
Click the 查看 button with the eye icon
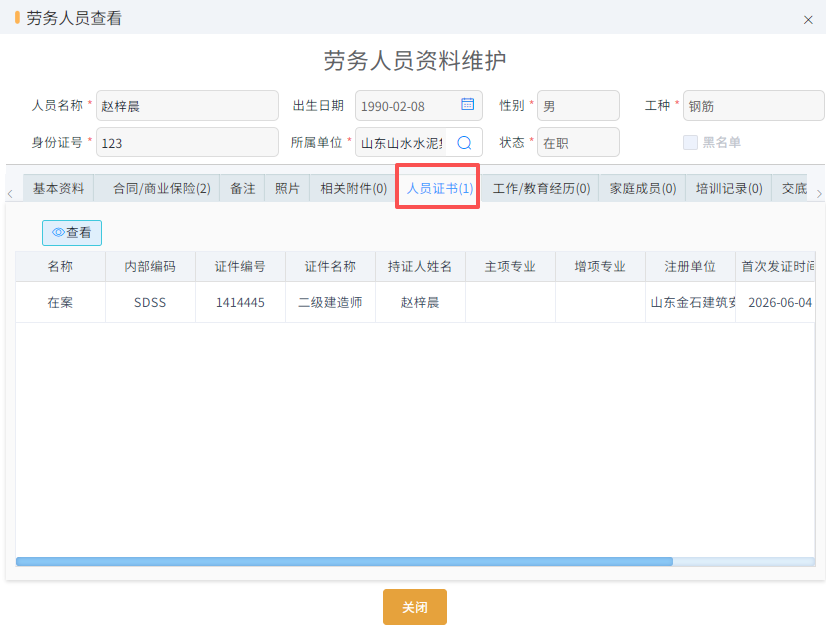pyautogui.click(x=72, y=233)
